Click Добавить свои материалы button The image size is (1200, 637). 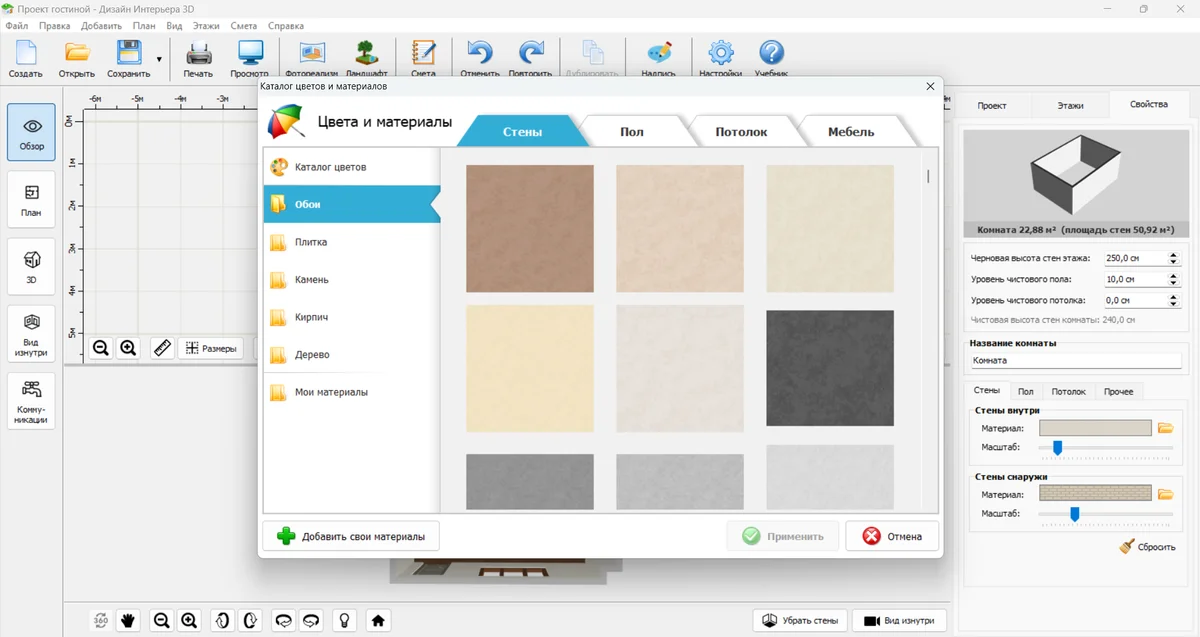tap(350, 536)
